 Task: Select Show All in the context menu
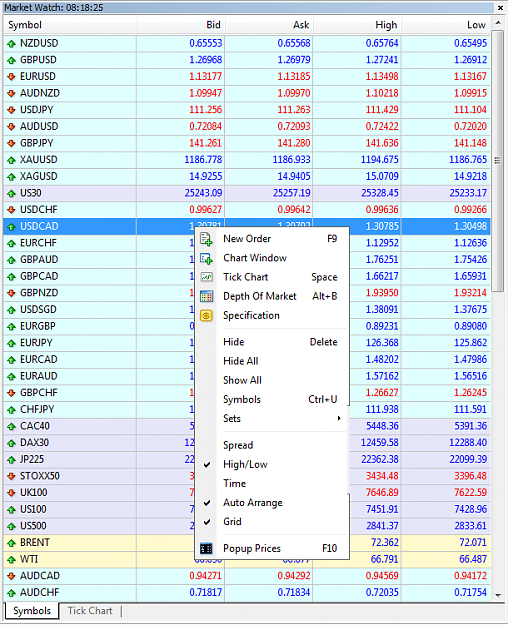click(x=272, y=380)
